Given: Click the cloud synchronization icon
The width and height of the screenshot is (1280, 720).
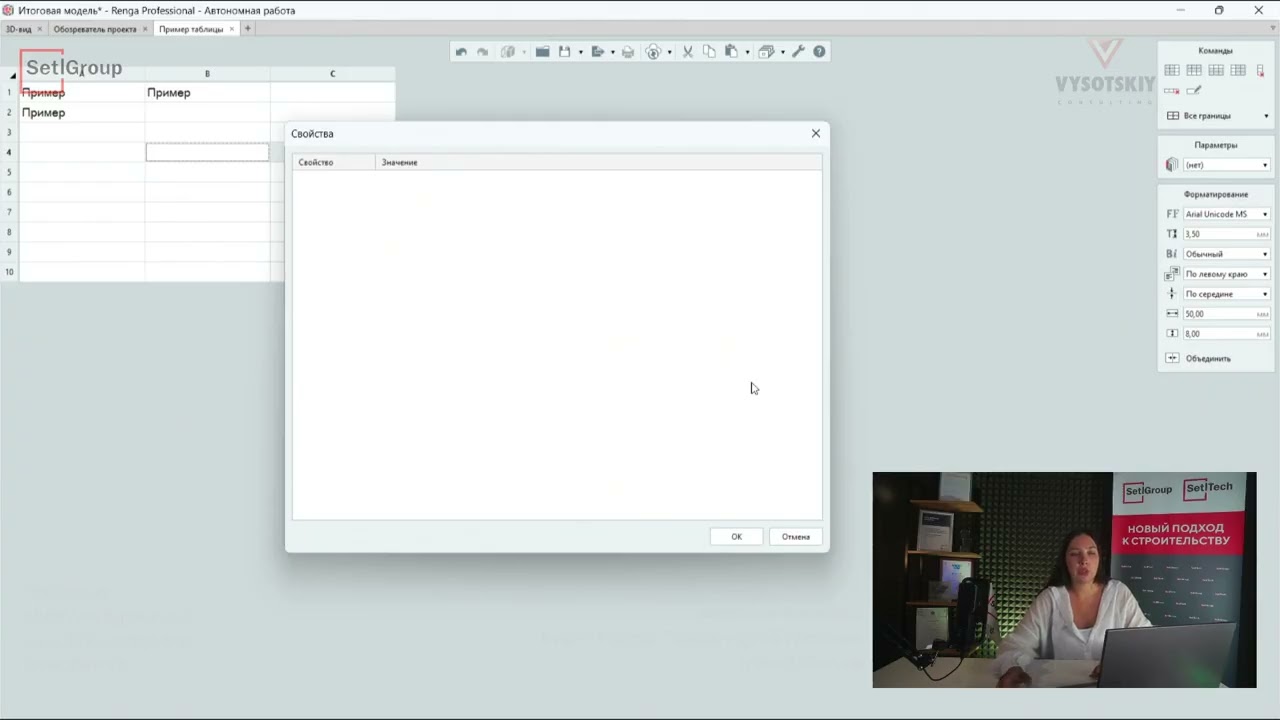Looking at the screenshot, I should tap(654, 52).
